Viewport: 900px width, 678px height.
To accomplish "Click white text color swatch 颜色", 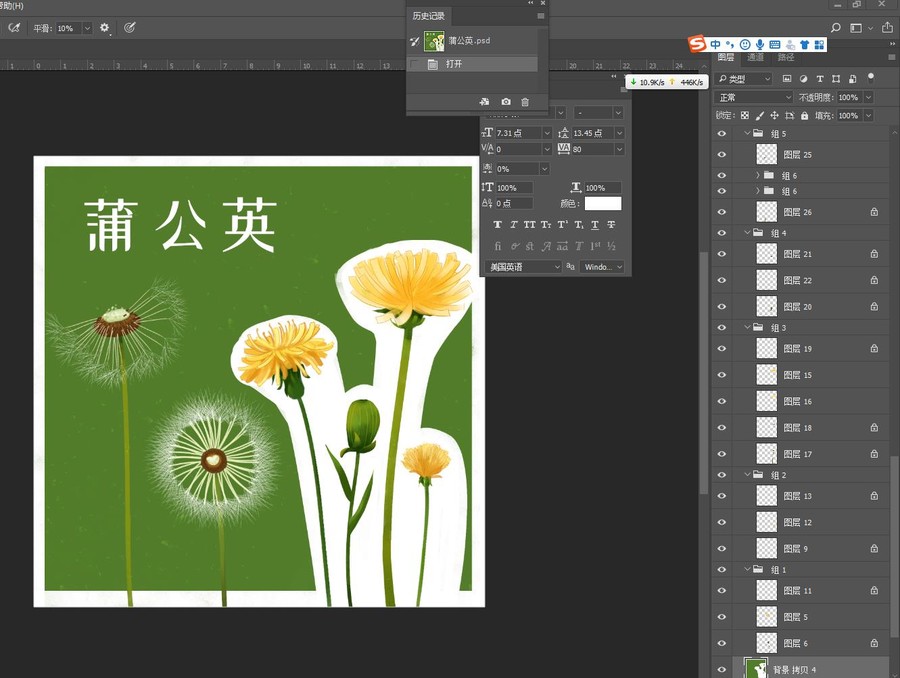I will (x=603, y=203).
